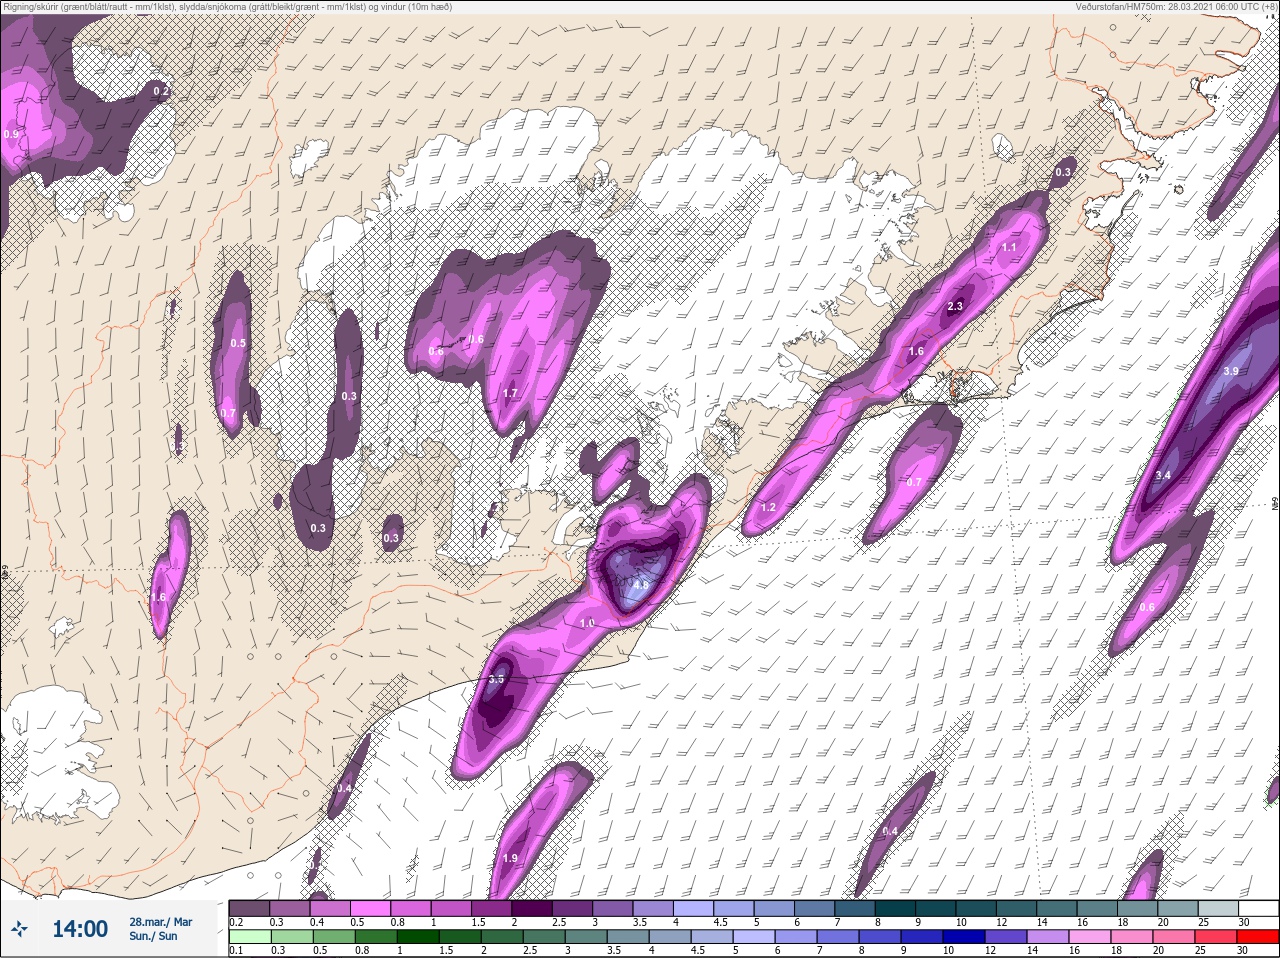1280x958 pixels.
Task: Click the 0.5 precipitation value on the map
Action: 238,344
